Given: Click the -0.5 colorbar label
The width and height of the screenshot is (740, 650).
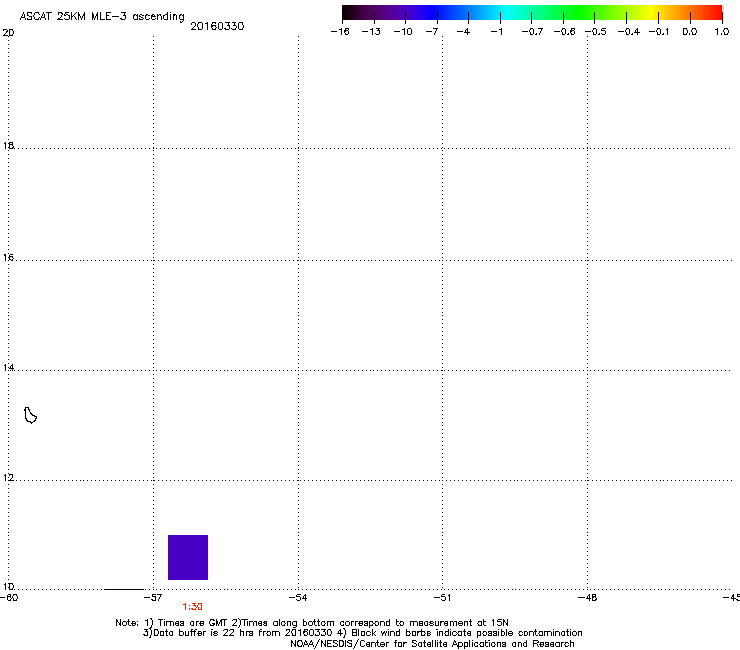Looking at the screenshot, I should click(596, 32).
